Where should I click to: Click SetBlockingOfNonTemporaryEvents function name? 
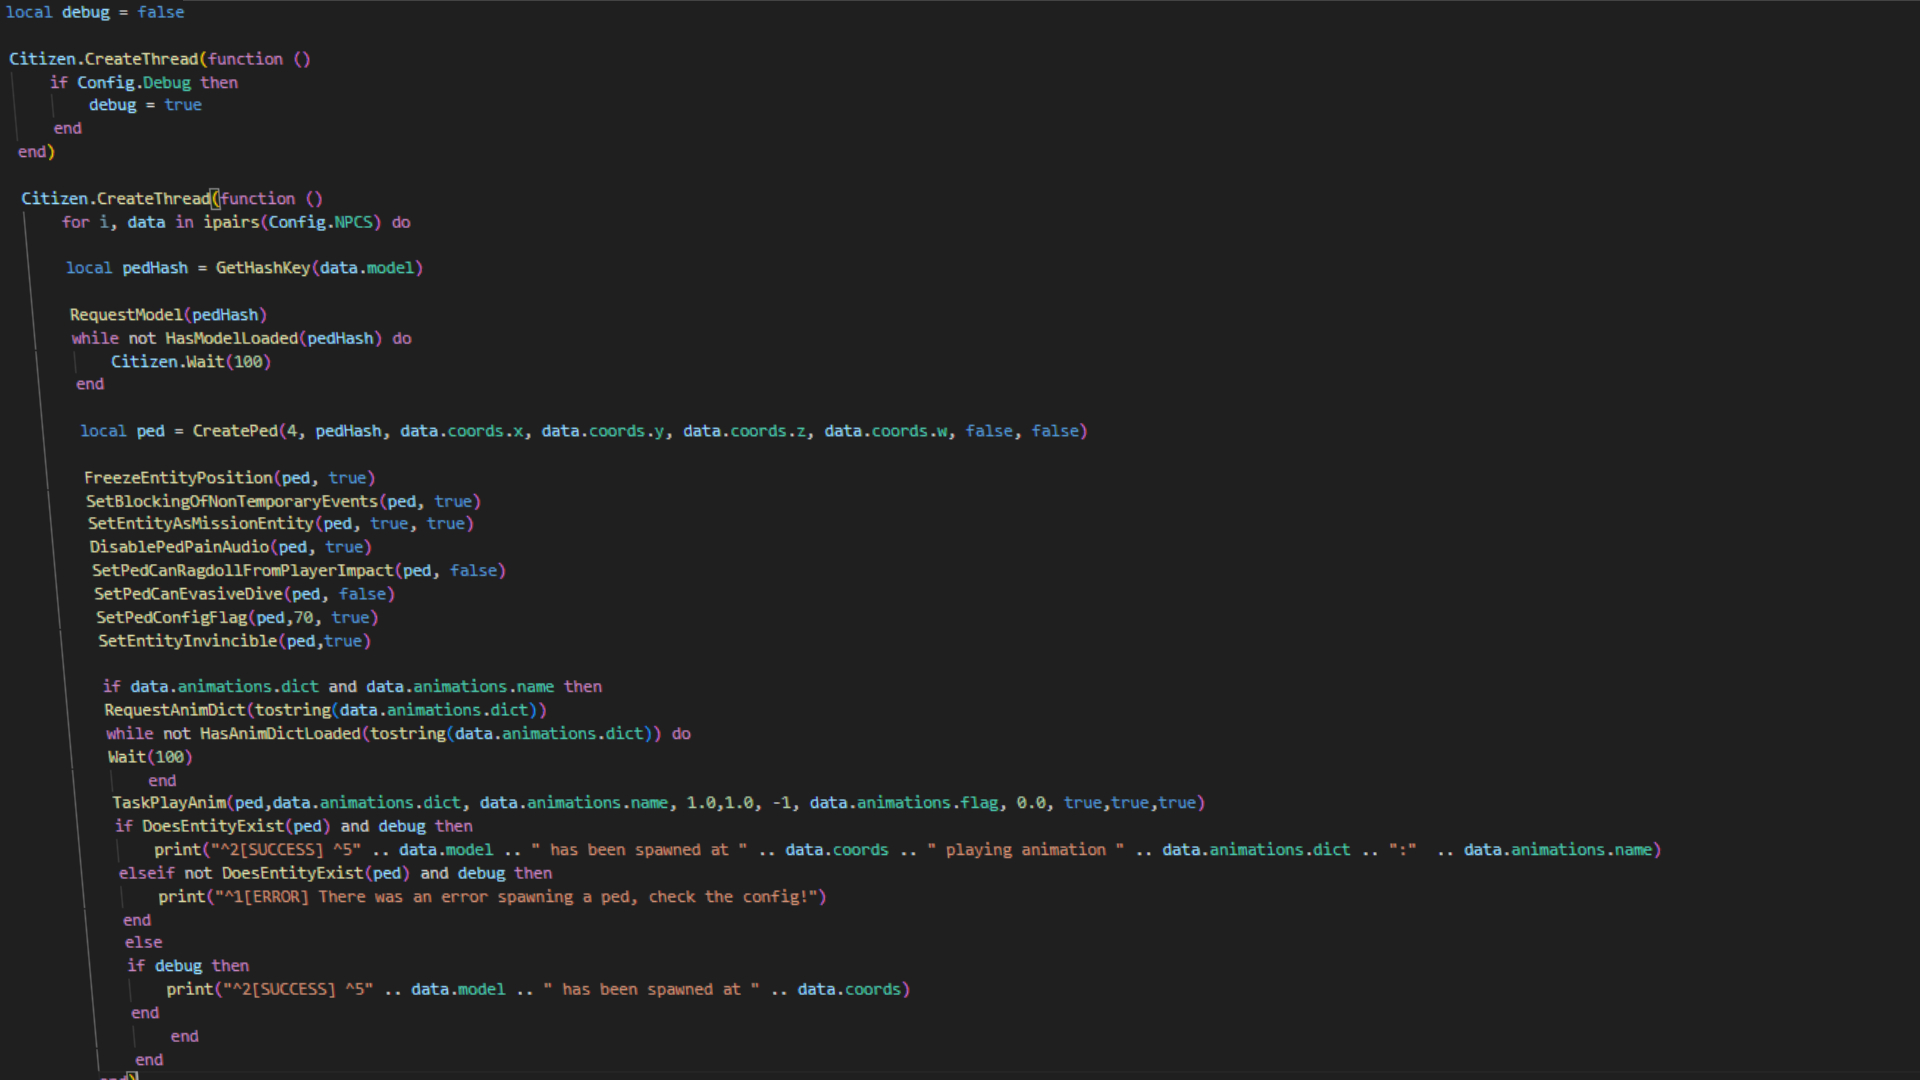click(231, 501)
